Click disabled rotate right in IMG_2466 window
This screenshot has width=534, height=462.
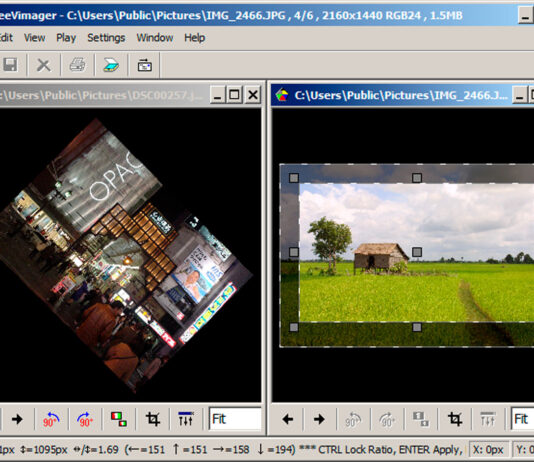(387, 419)
